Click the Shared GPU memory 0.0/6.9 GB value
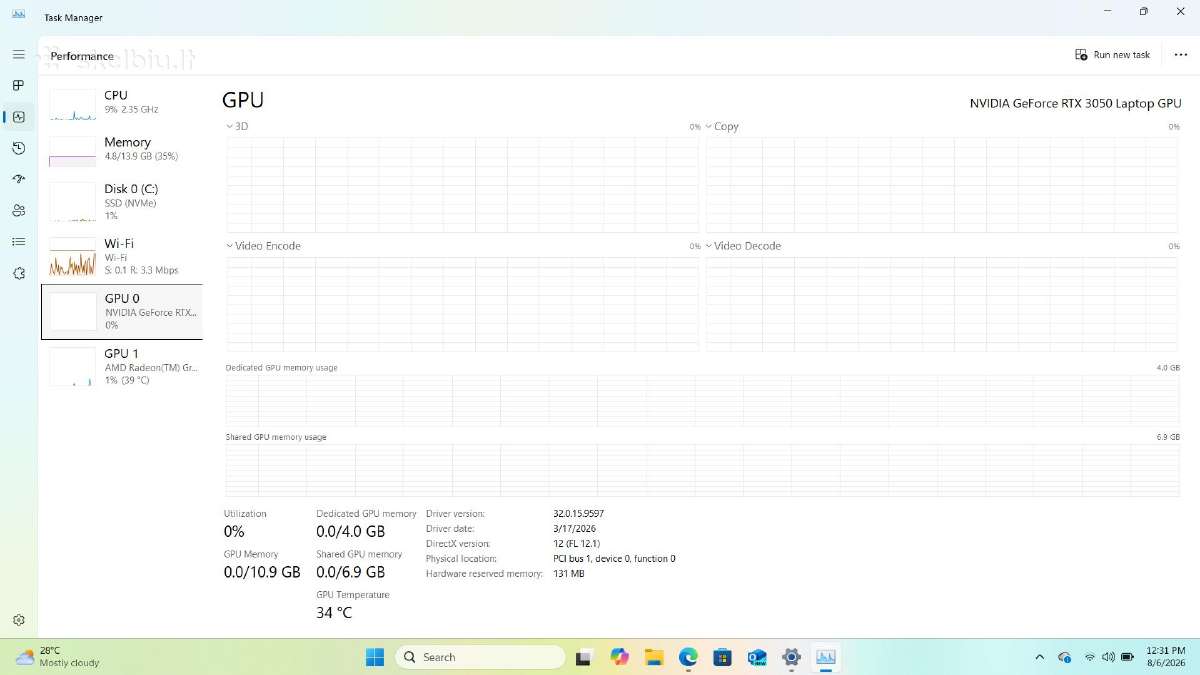The width and height of the screenshot is (1200, 675). click(350, 572)
